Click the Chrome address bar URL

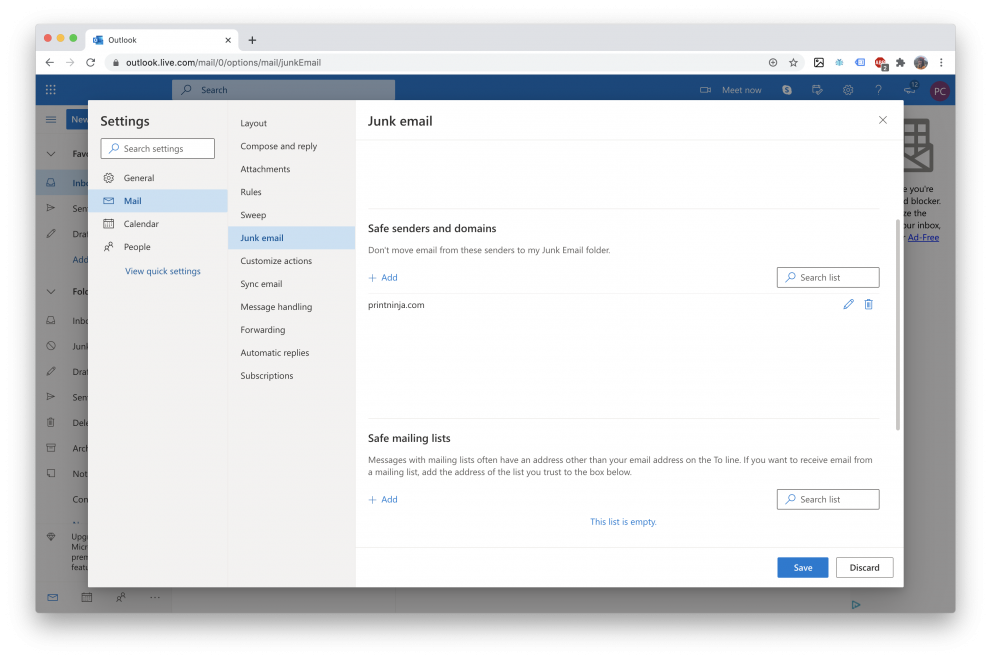point(223,63)
